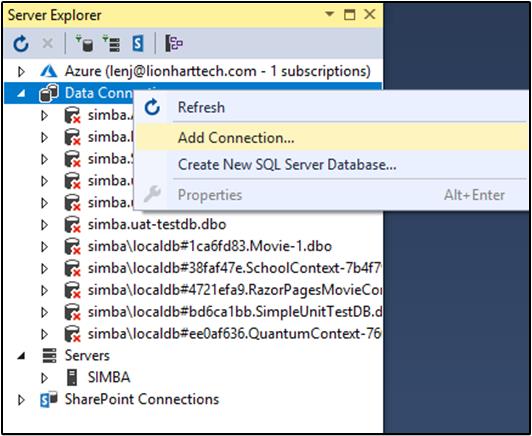Image resolution: width=532 pixels, height=436 pixels.
Task: Expand the localdb RazorPagesMovie connection
Action: 44,290
